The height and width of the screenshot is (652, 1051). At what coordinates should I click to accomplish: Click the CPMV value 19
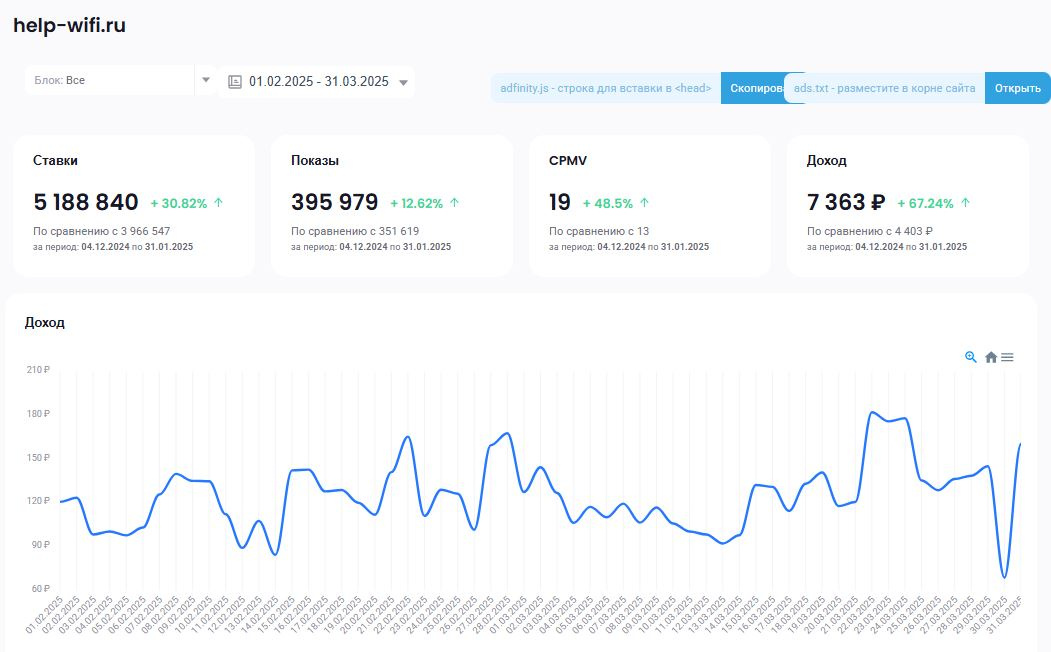560,202
